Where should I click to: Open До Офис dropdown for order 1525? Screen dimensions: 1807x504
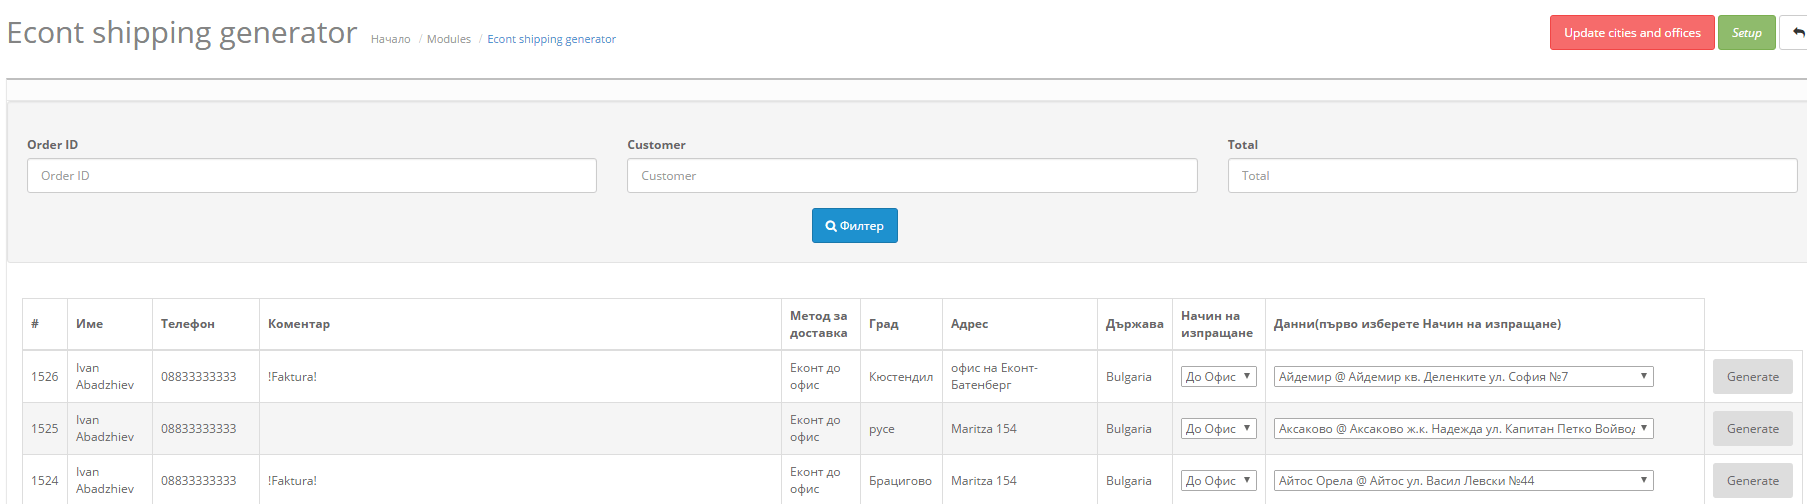[x=1218, y=429]
